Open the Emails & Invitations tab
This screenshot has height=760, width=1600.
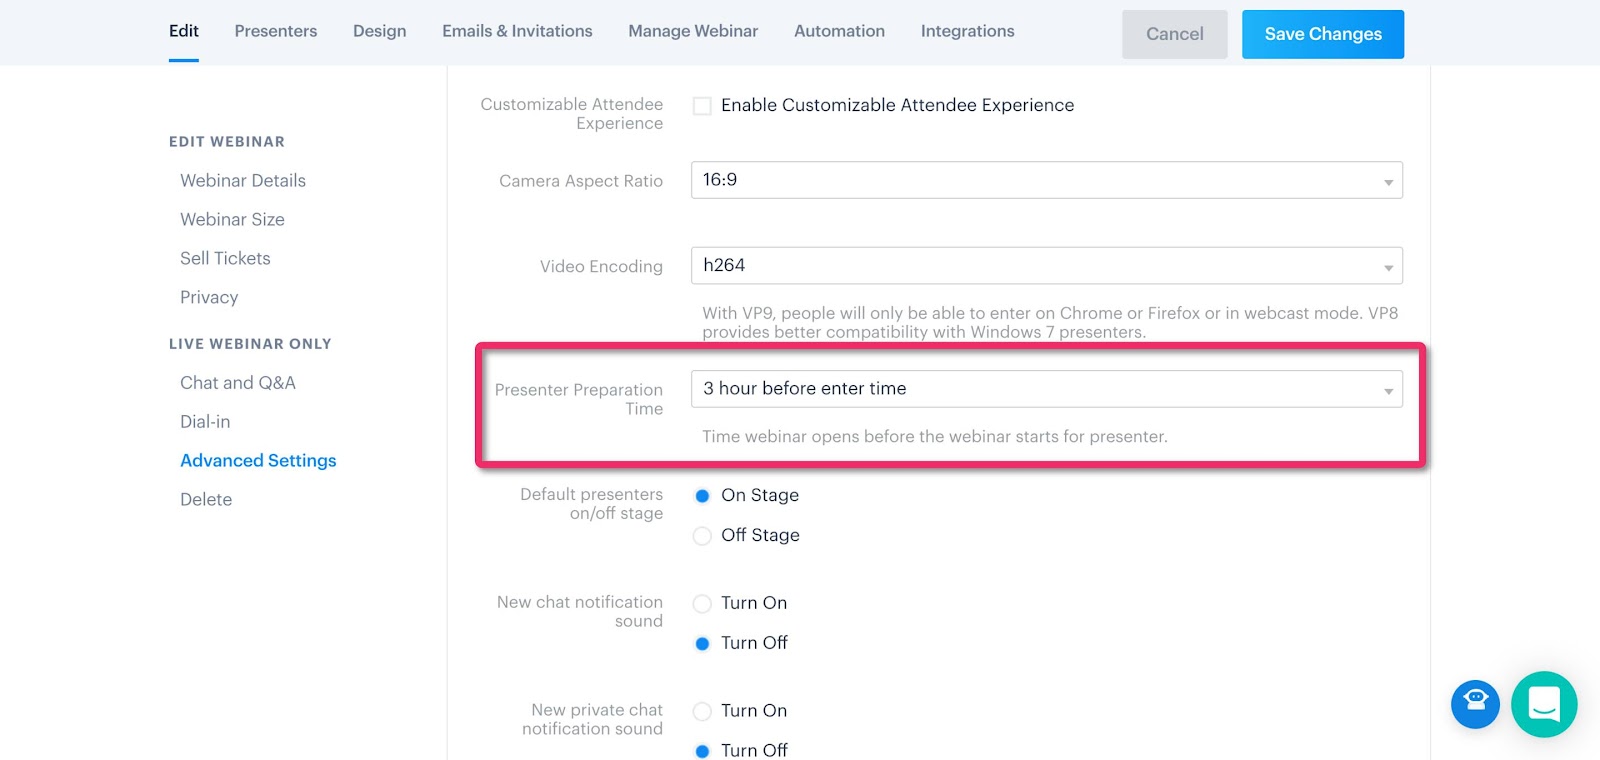pyautogui.click(x=517, y=31)
